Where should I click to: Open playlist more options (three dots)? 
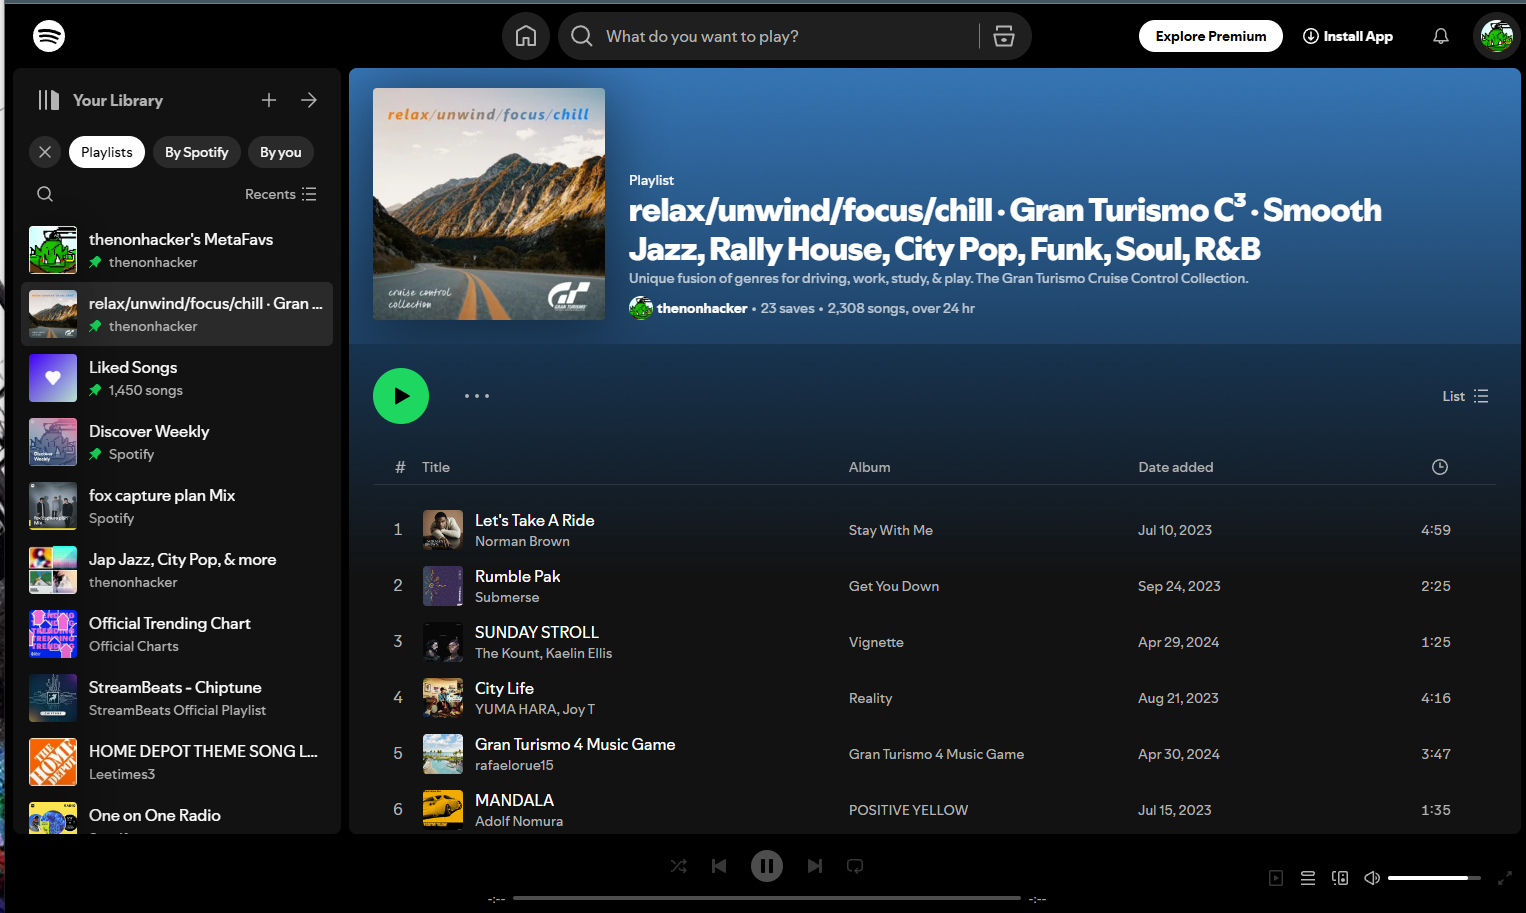(x=477, y=396)
